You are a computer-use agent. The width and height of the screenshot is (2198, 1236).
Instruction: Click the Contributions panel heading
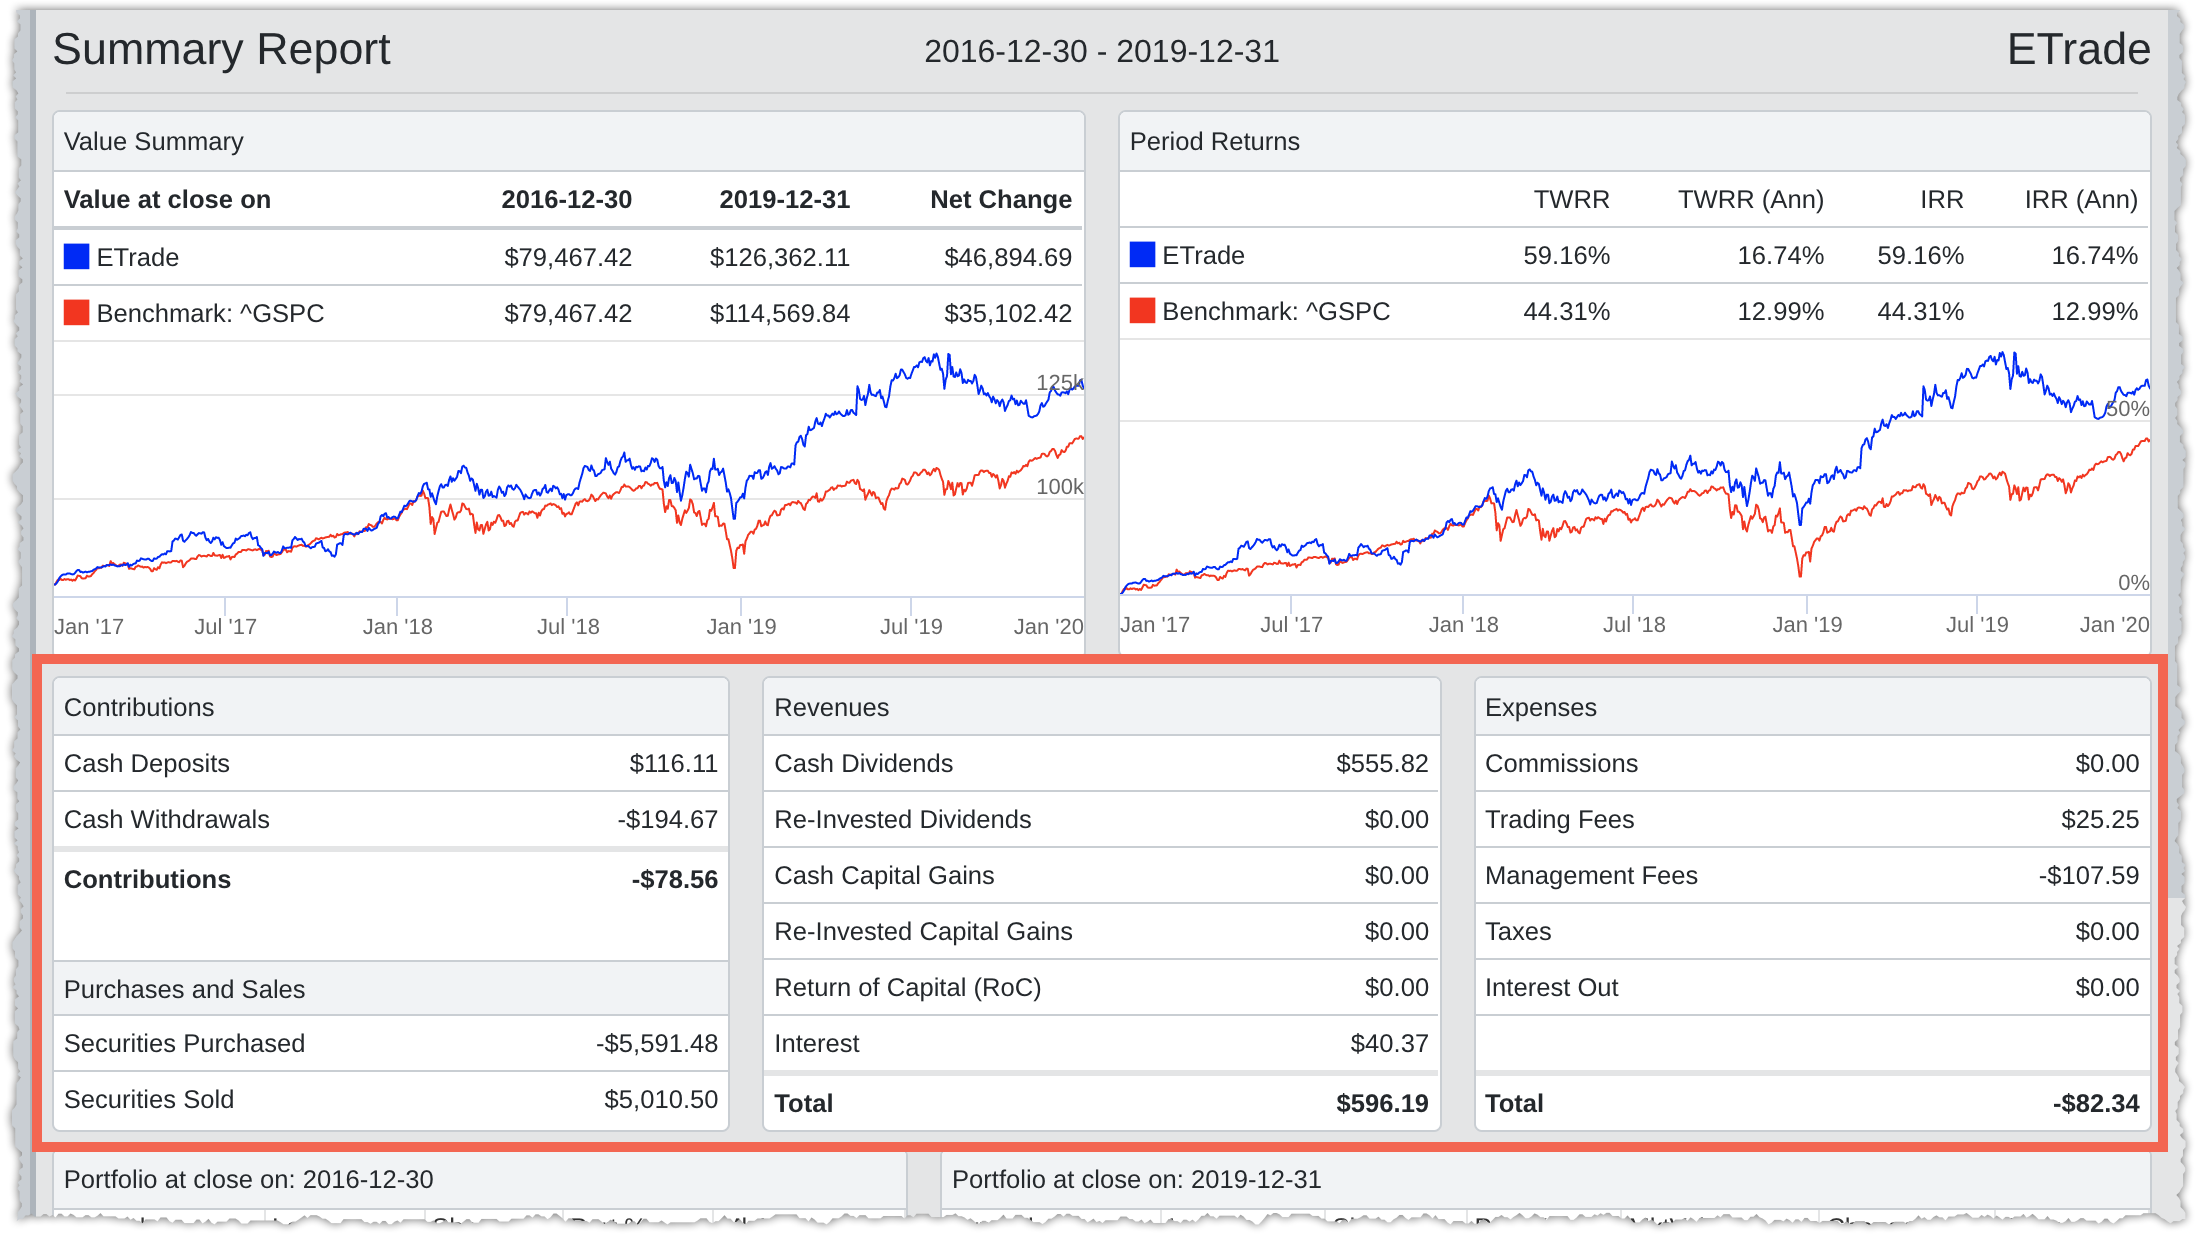coord(139,707)
